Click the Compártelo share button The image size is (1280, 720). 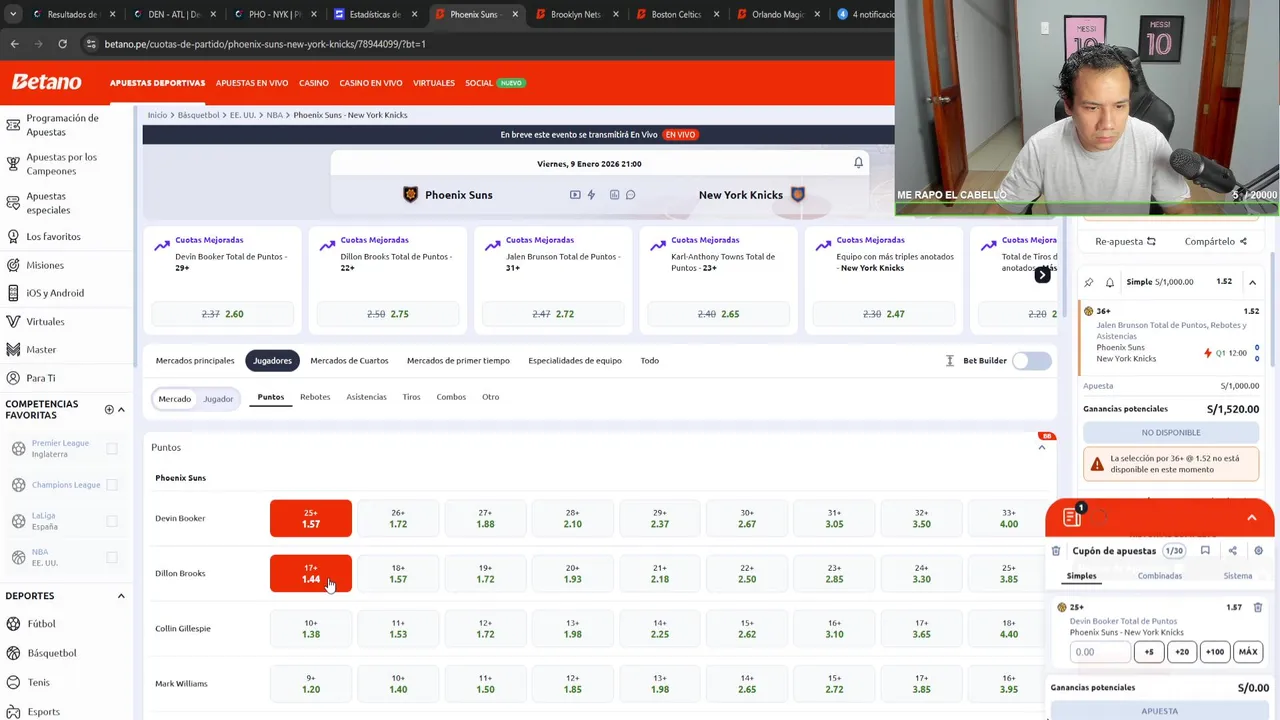(x=1216, y=241)
